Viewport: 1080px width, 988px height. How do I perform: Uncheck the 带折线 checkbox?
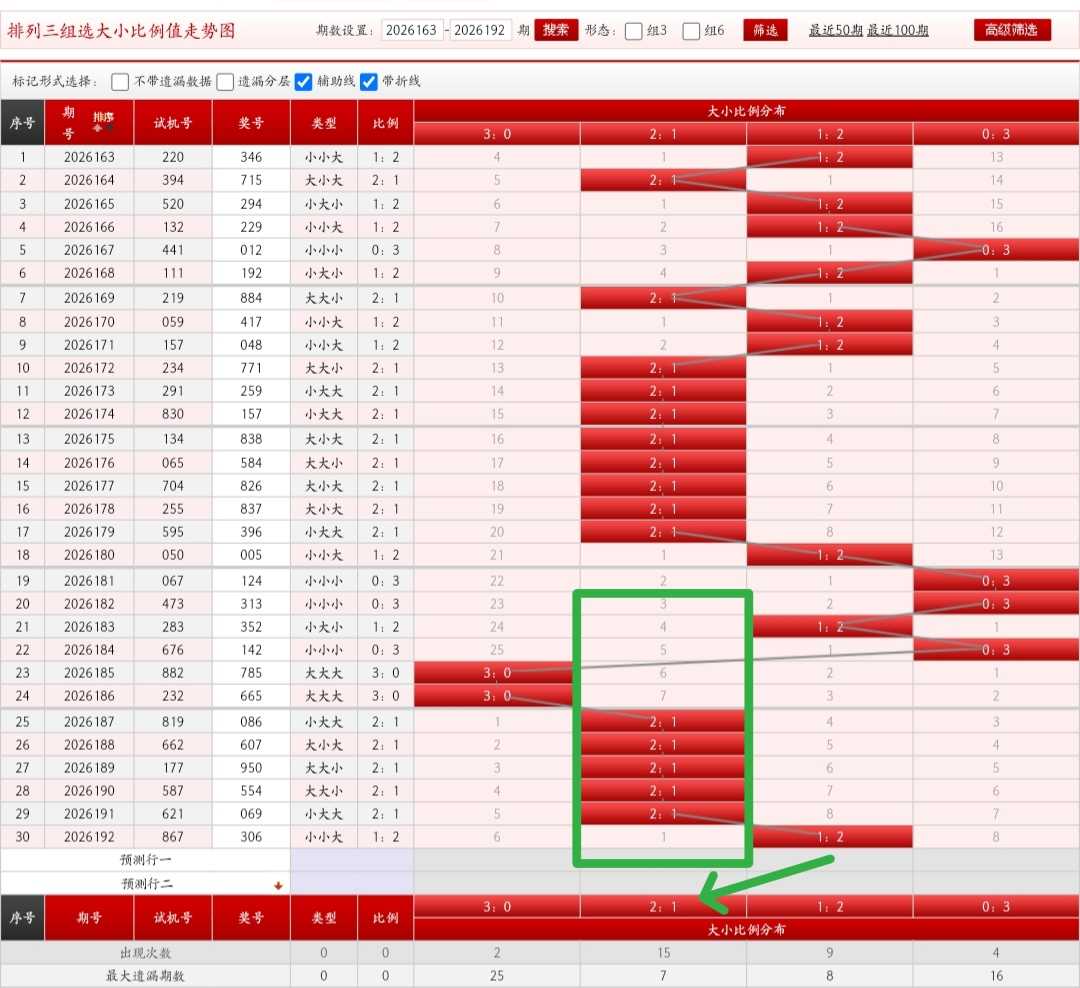pyautogui.click(x=368, y=82)
